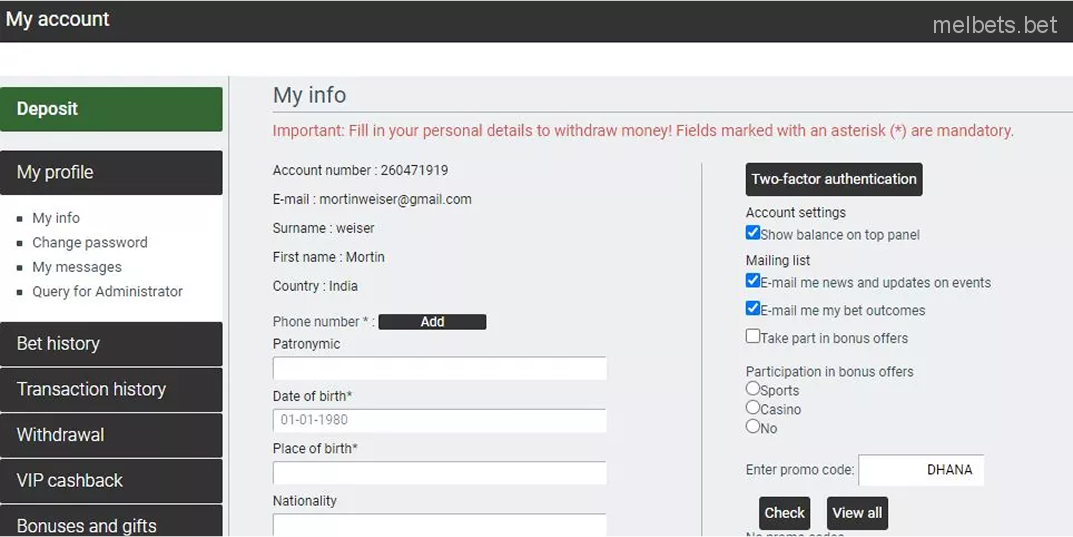
Task: Open the VIP cashback section
Action: (x=111, y=481)
